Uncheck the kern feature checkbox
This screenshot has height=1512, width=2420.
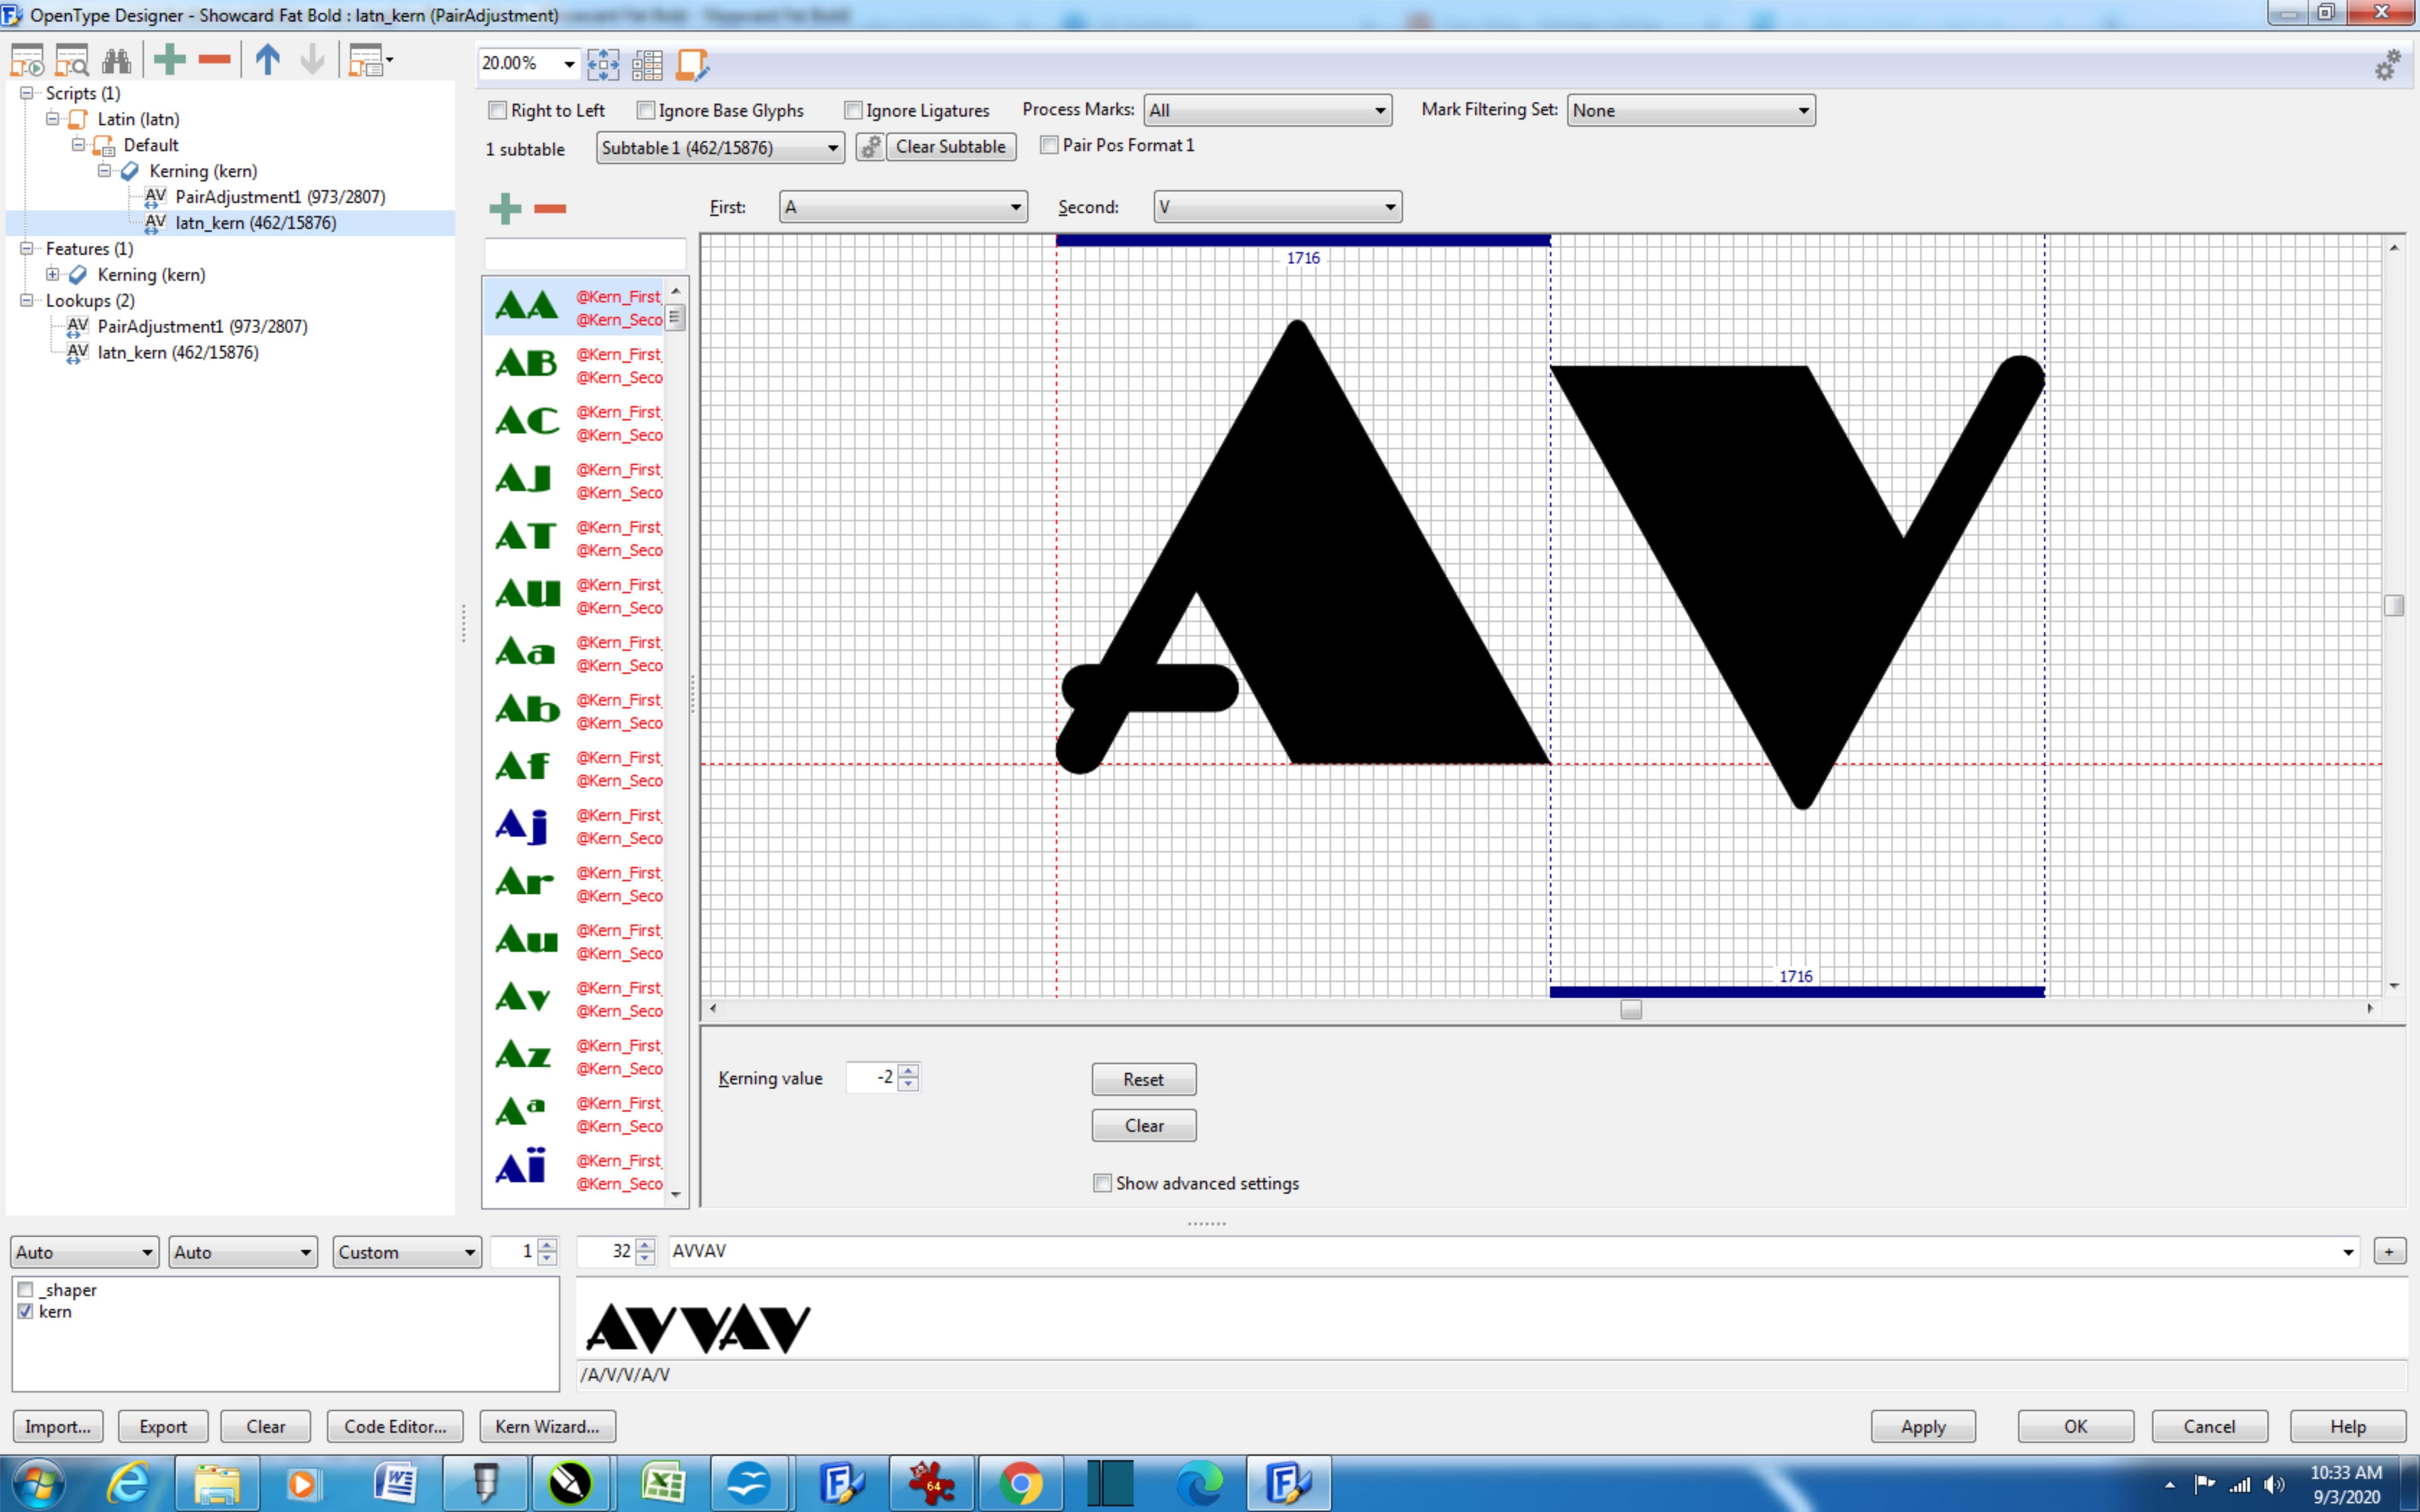(x=26, y=1311)
